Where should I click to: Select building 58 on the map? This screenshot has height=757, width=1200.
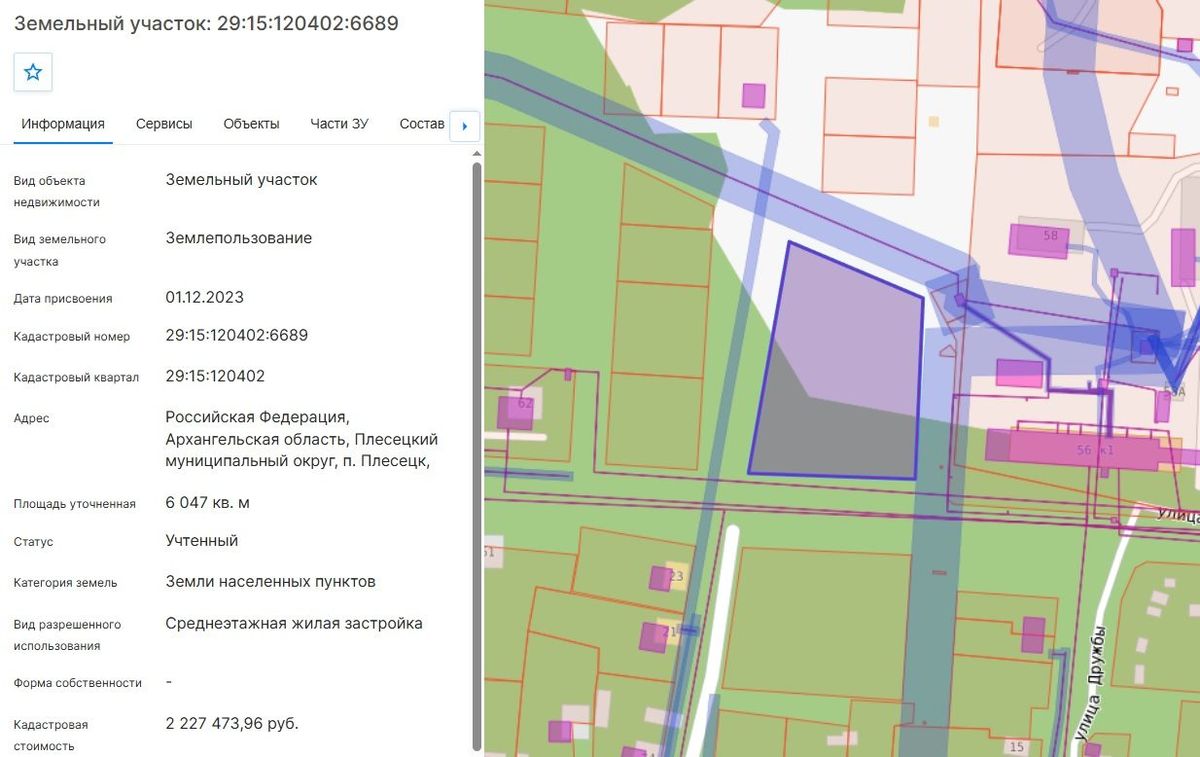[x=1039, y=240]
